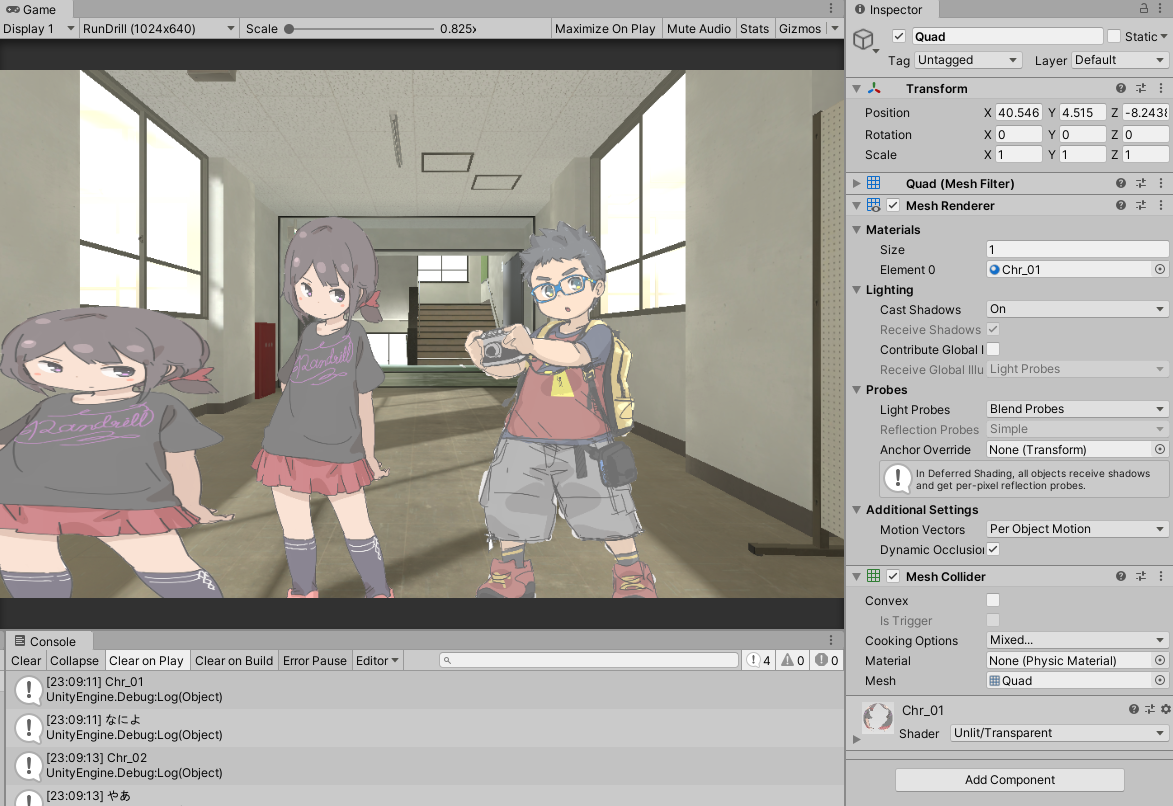Toggle console info message count filter

tap(759, 660)
